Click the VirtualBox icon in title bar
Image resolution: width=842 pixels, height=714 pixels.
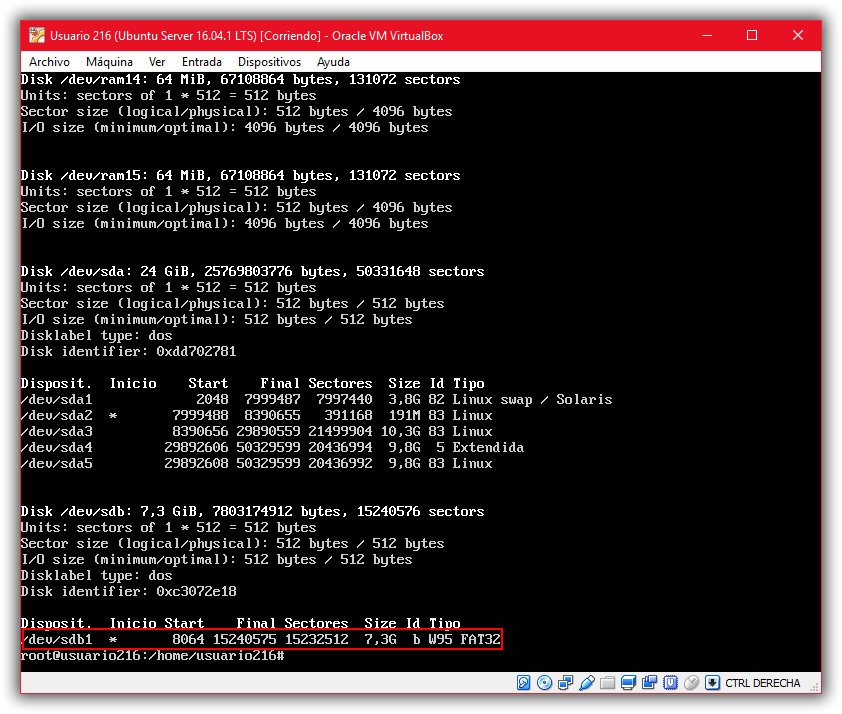(37, 36)
